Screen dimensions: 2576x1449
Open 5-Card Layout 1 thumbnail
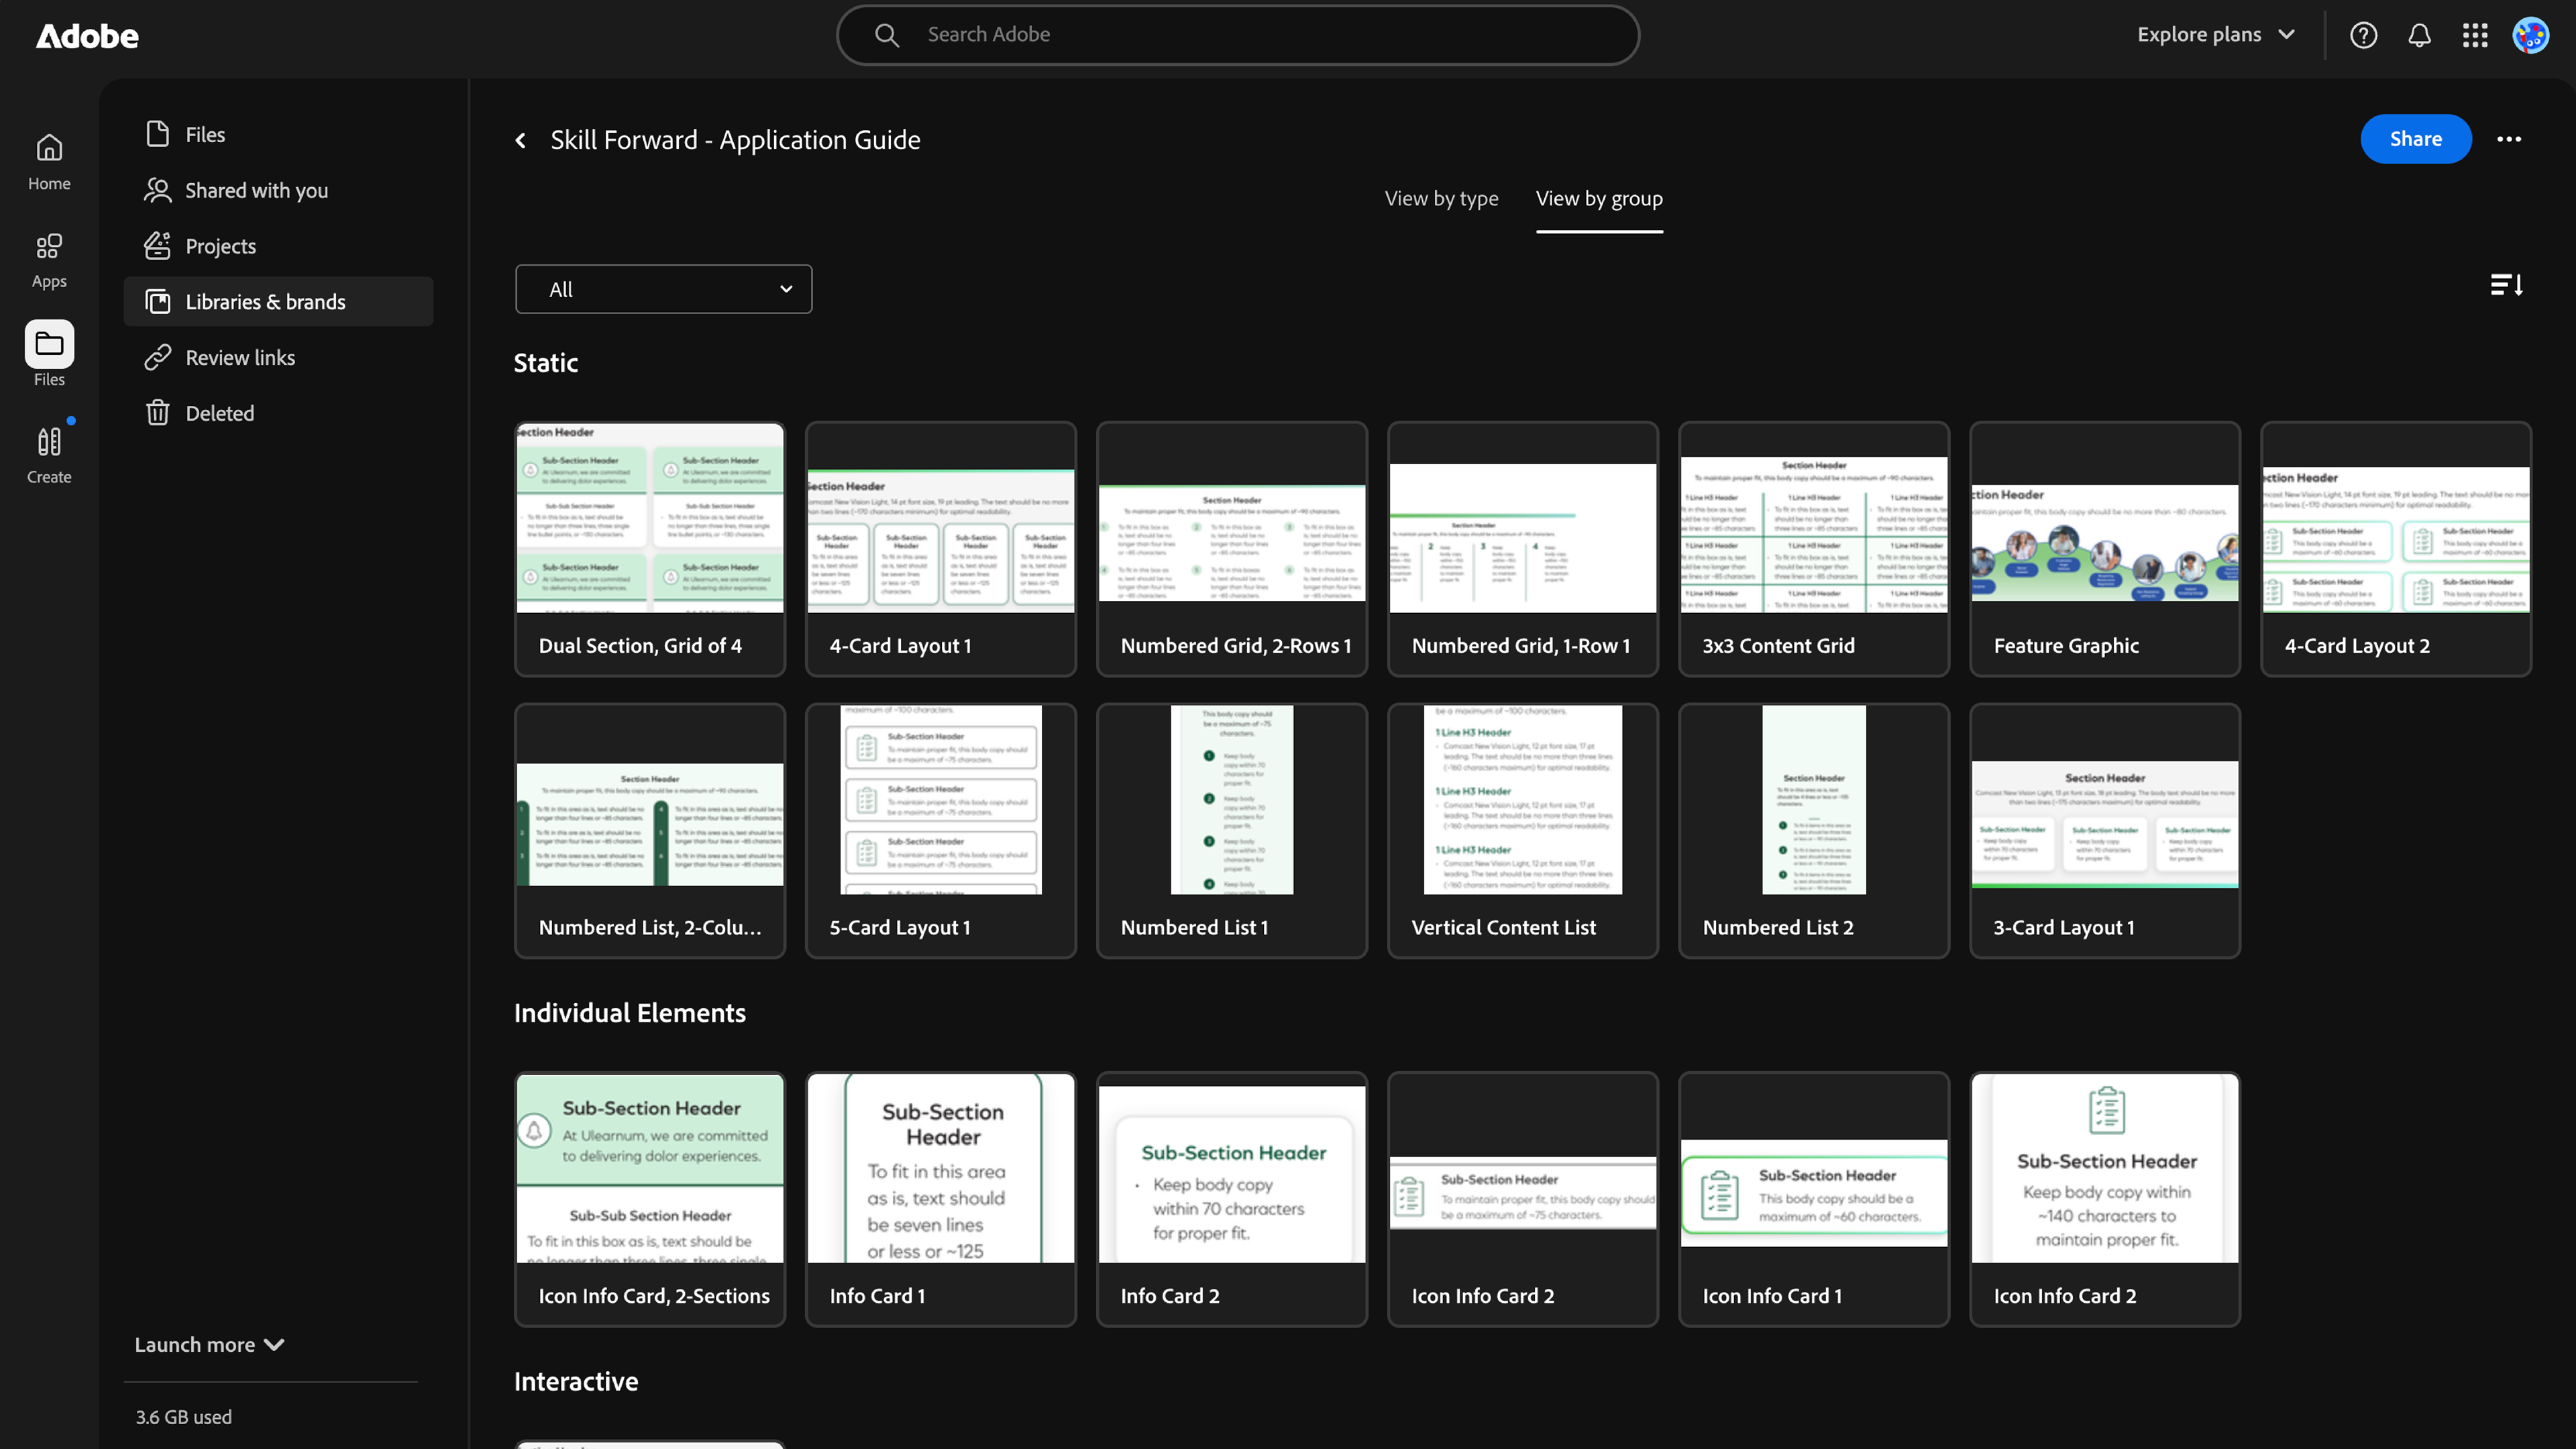pyautogui.click(x=941, y=800)
